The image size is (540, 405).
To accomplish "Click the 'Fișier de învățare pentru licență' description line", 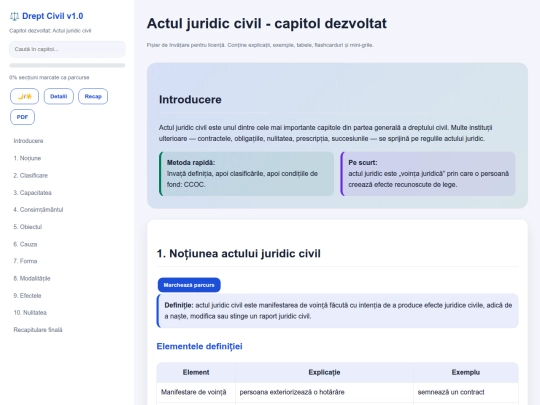I will 260,45.
